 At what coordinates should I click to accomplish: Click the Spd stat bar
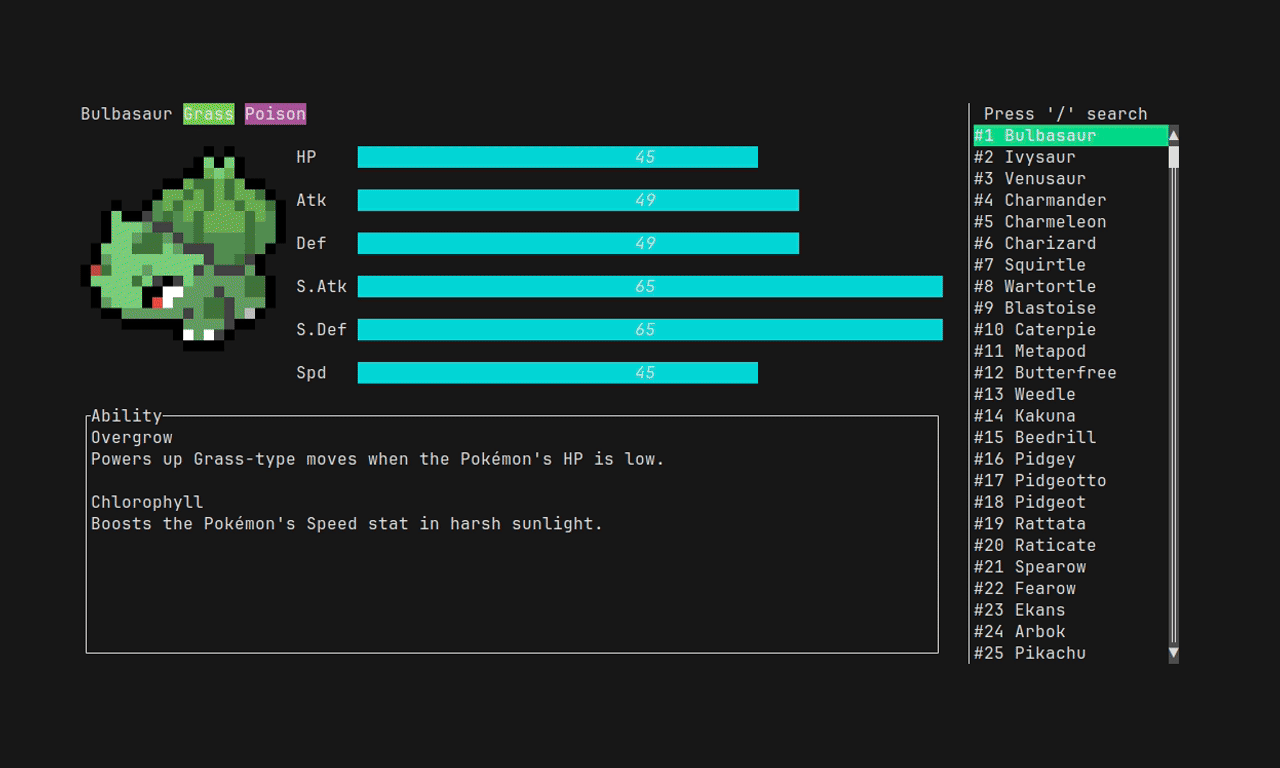pos(558,373)
